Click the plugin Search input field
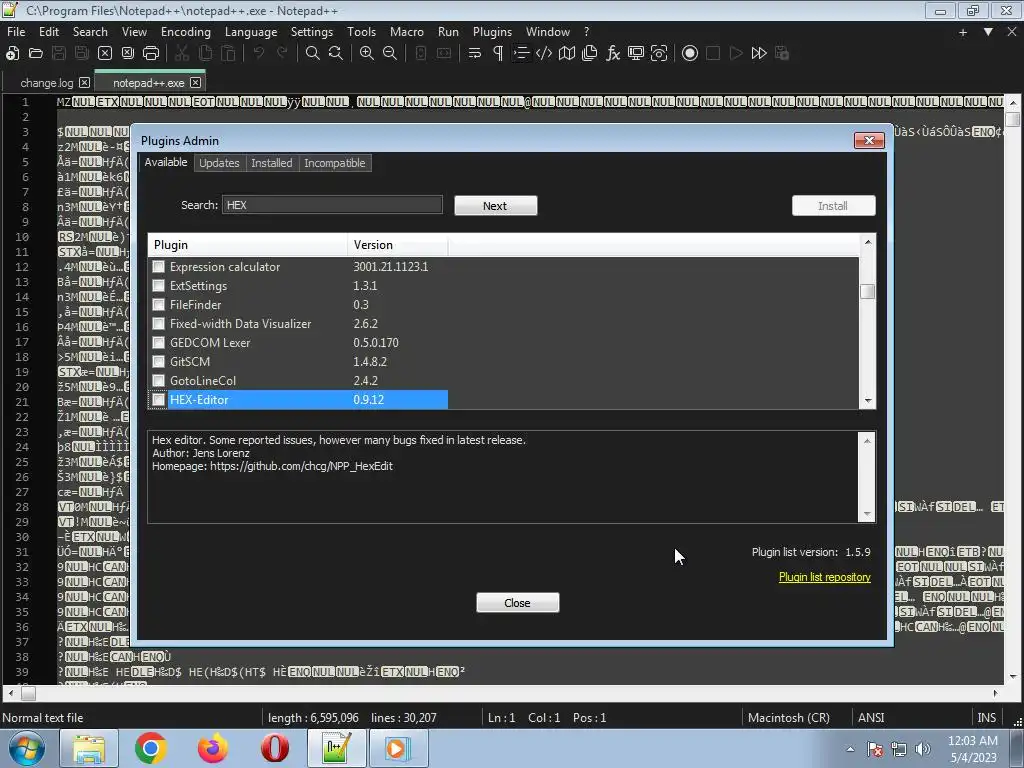1024x768 pixels. [x=332, y=205]
